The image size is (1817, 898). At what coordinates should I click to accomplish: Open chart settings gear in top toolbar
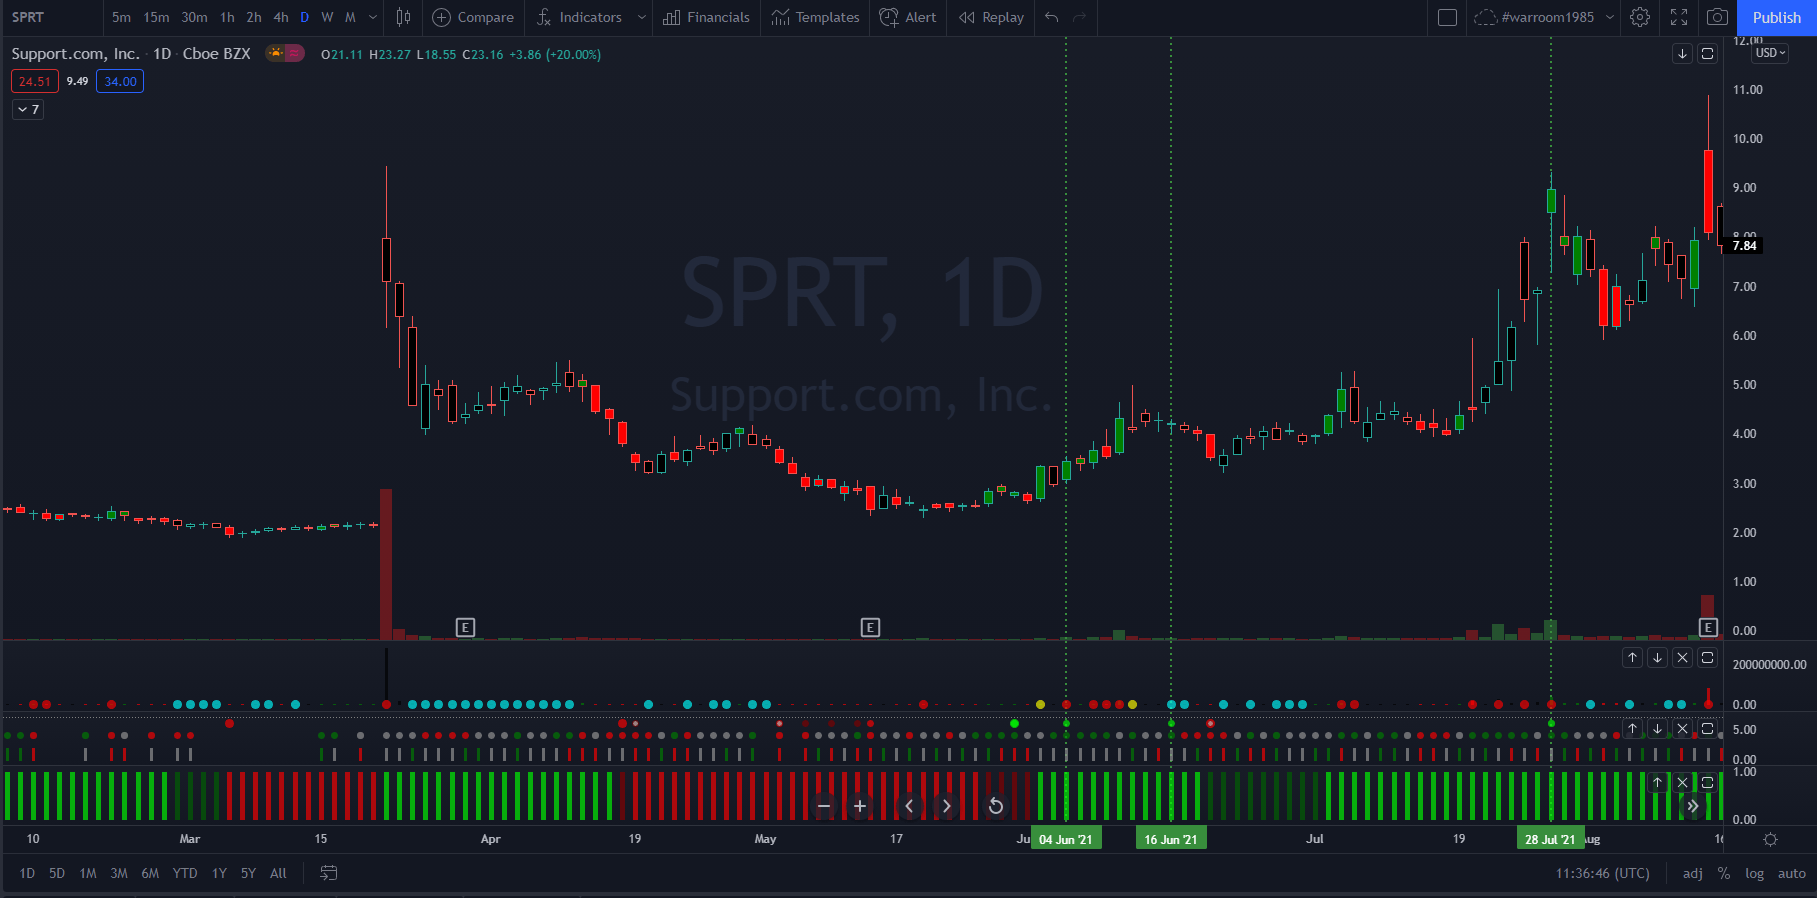[x=1640, y=17]
